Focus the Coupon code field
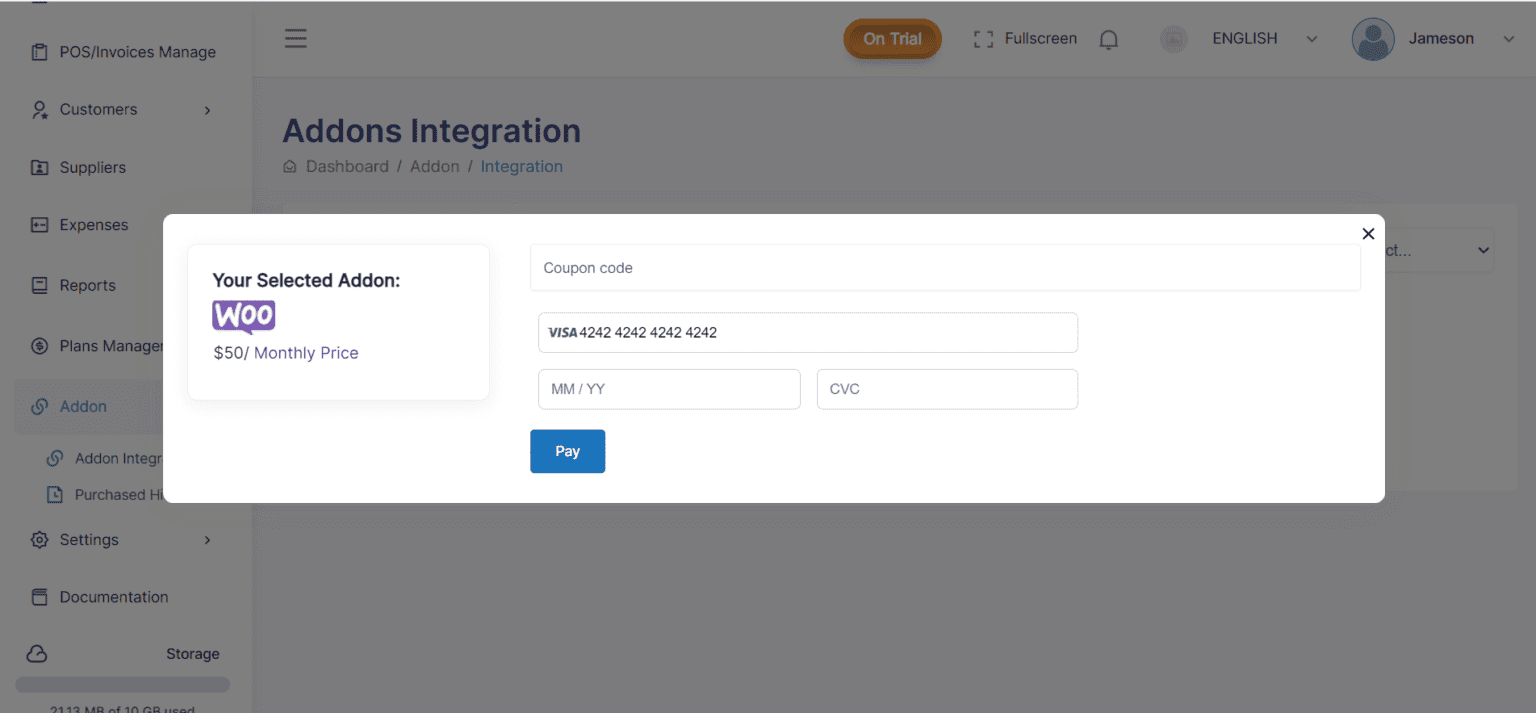This screenshot has height=713, width=1536. [945, 268]
